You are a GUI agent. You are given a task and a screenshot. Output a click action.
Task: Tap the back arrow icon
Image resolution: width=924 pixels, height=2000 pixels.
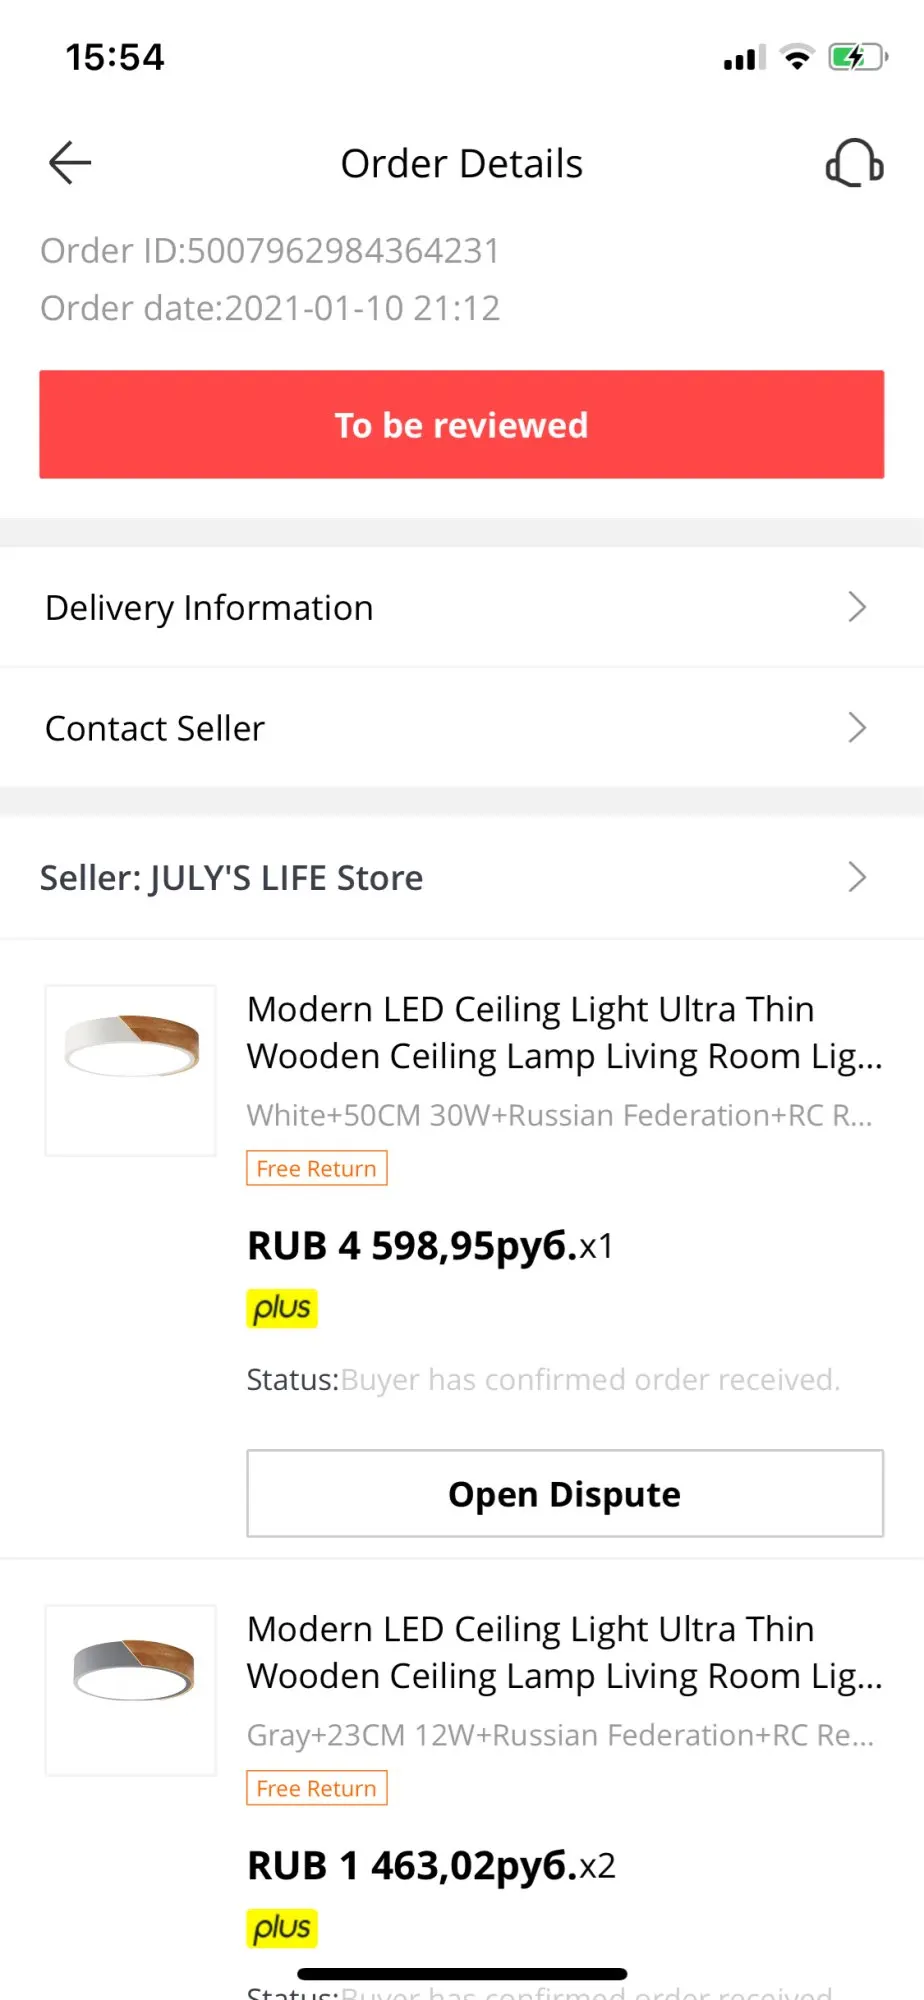tap(70, 163)
